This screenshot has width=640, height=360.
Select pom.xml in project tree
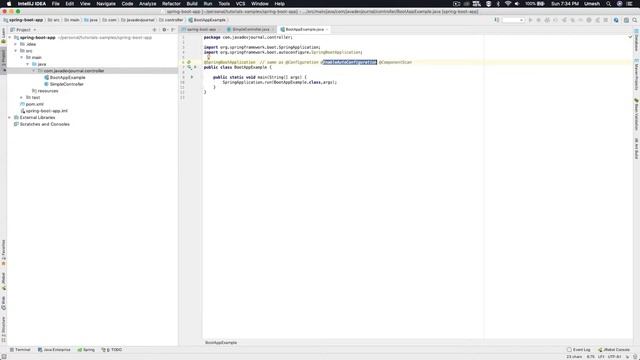click(31, 104)
